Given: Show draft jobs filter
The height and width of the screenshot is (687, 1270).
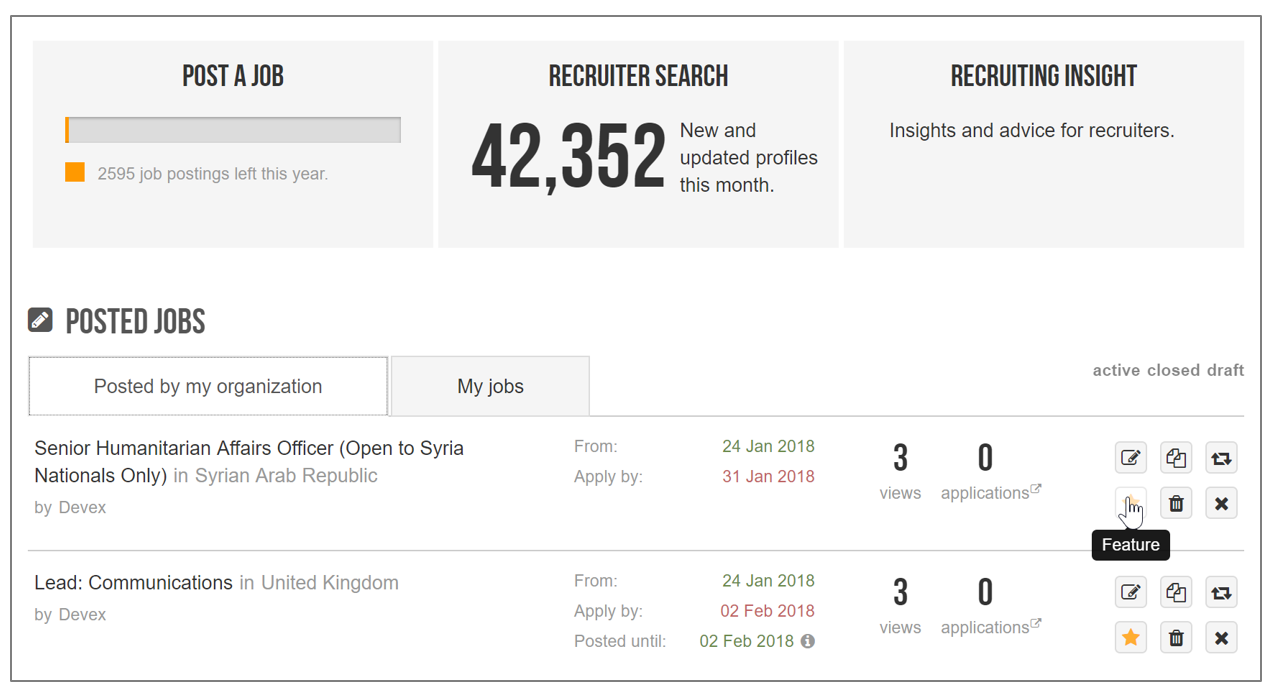Looking at the screenshot, I should (1225, 370).
